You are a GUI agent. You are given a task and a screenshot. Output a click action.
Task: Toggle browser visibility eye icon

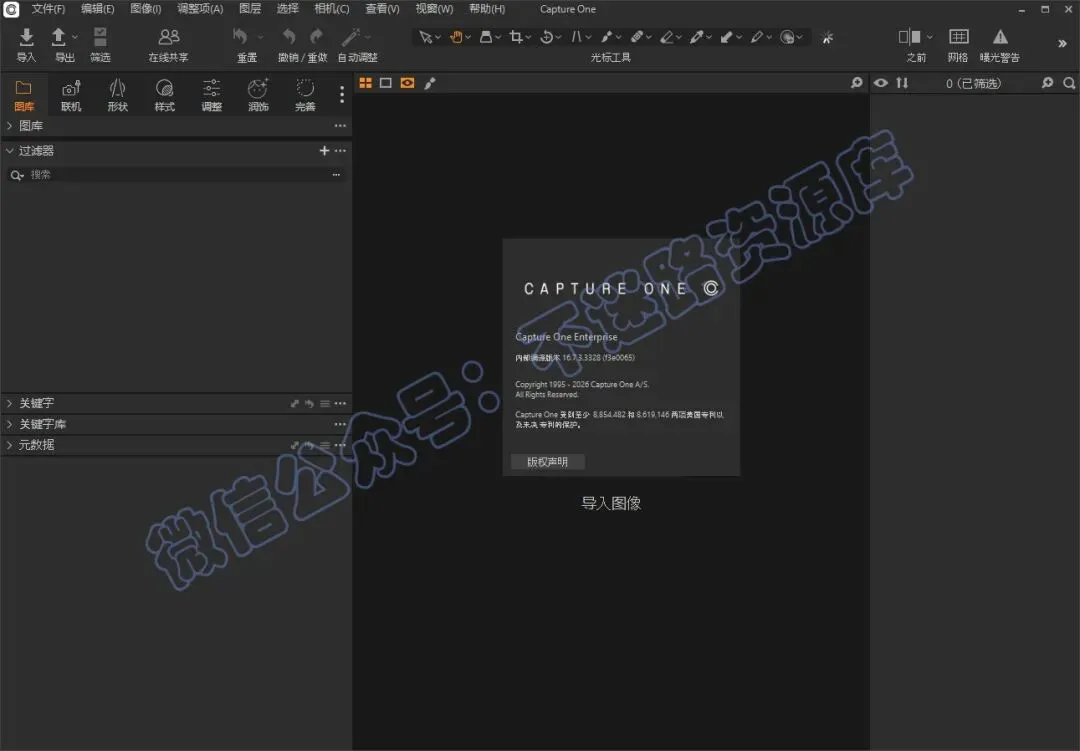pyautogui.click(x=881, y=83)
